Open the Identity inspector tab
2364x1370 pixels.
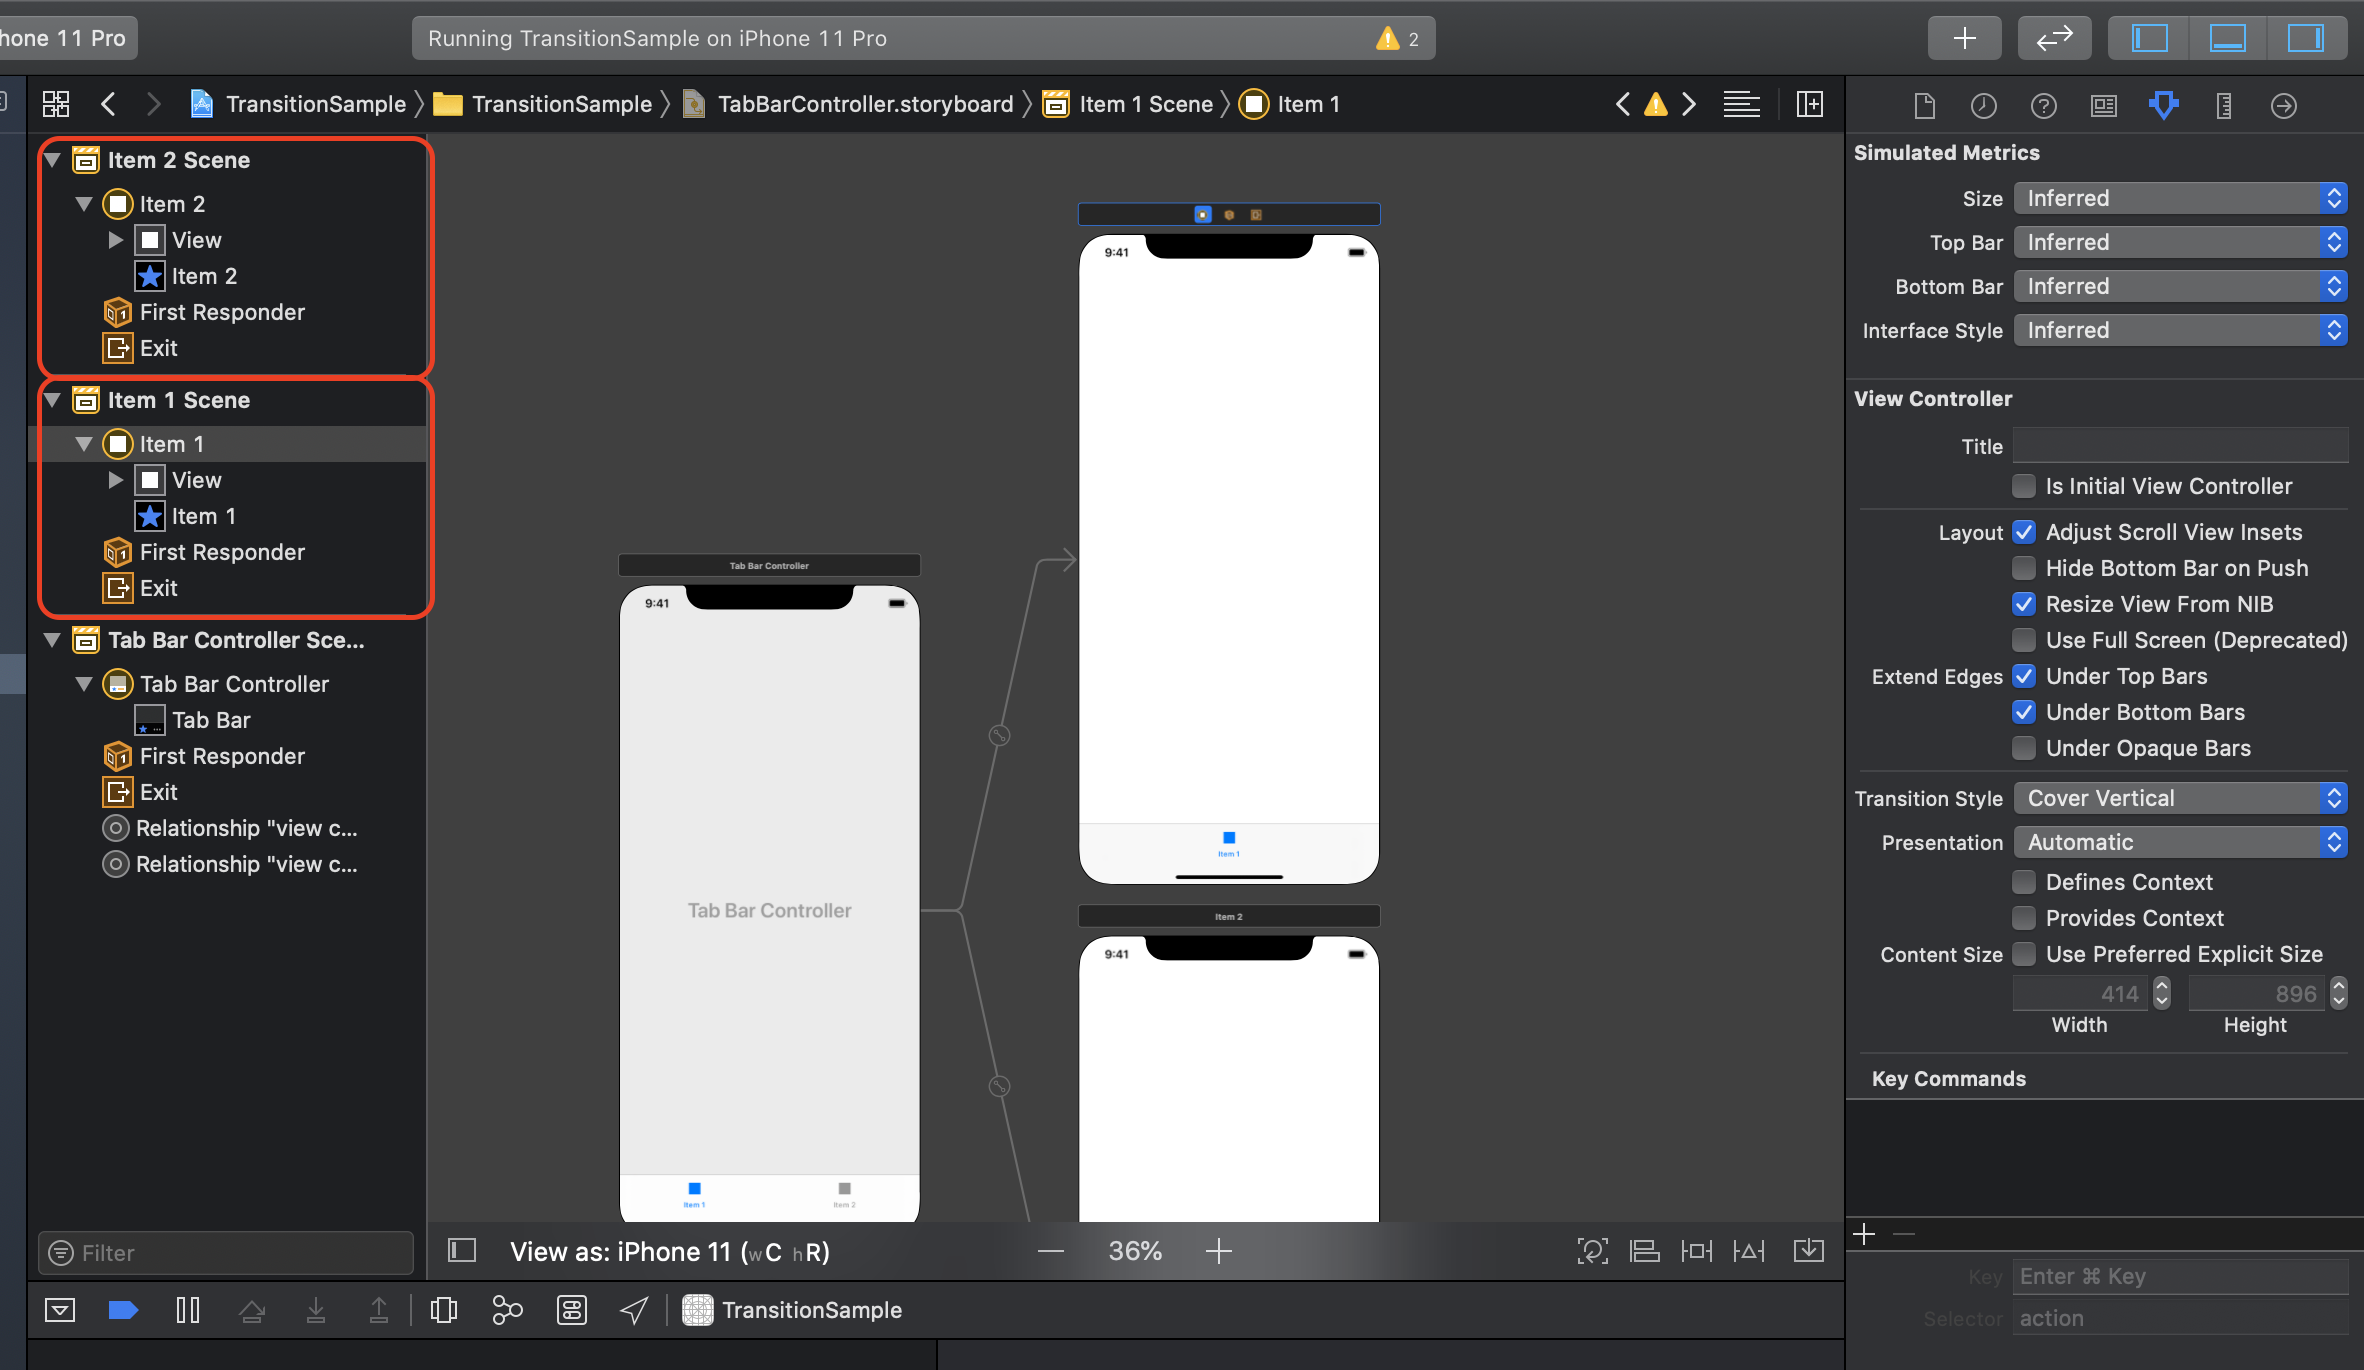coord(2103,105)
